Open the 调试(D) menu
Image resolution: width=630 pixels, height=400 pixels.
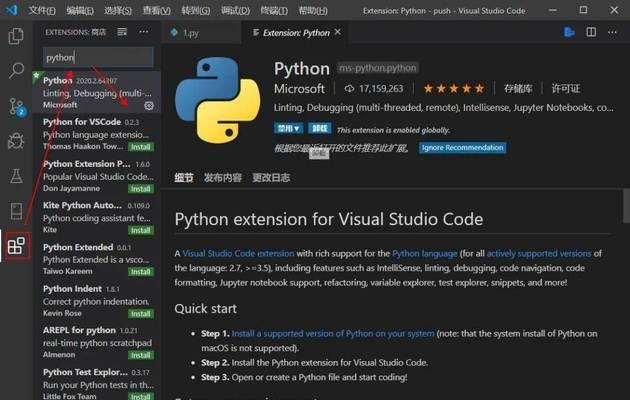235,10
